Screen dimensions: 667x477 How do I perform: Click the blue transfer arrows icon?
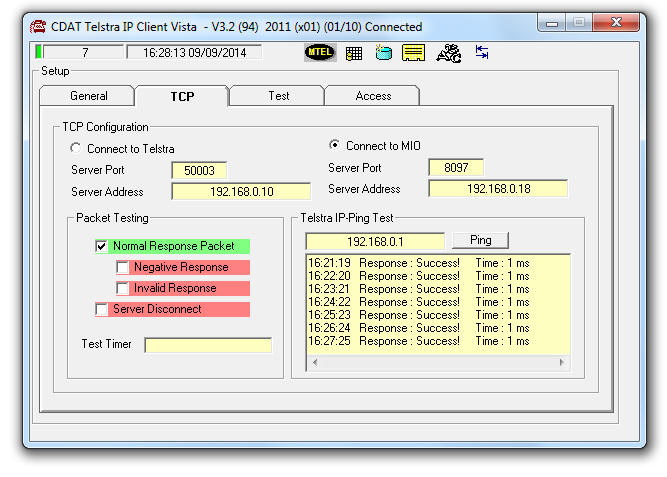point(482,53)
